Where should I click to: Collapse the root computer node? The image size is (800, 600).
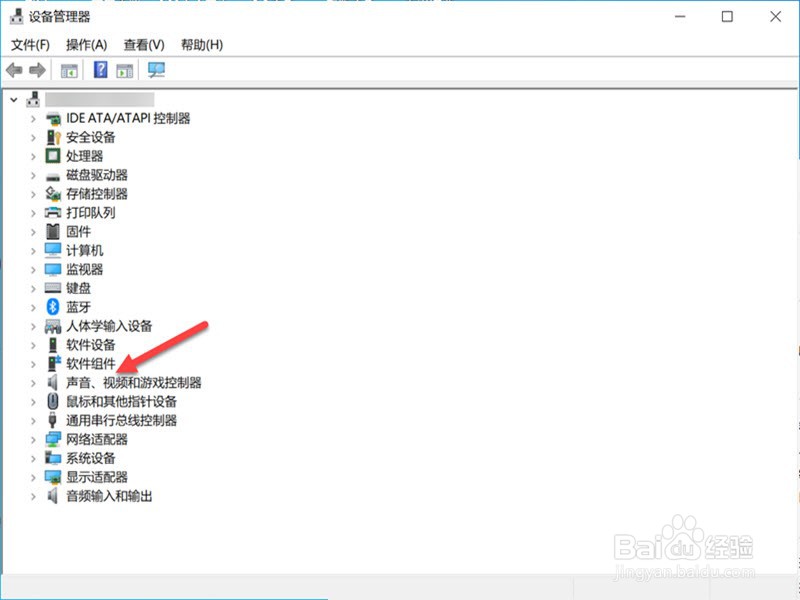14,100
